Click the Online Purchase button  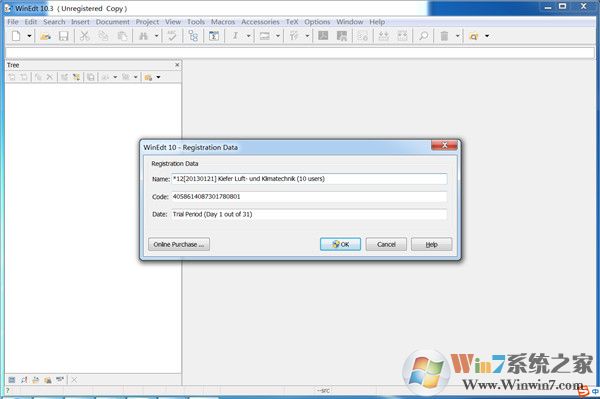pos(179,244)
